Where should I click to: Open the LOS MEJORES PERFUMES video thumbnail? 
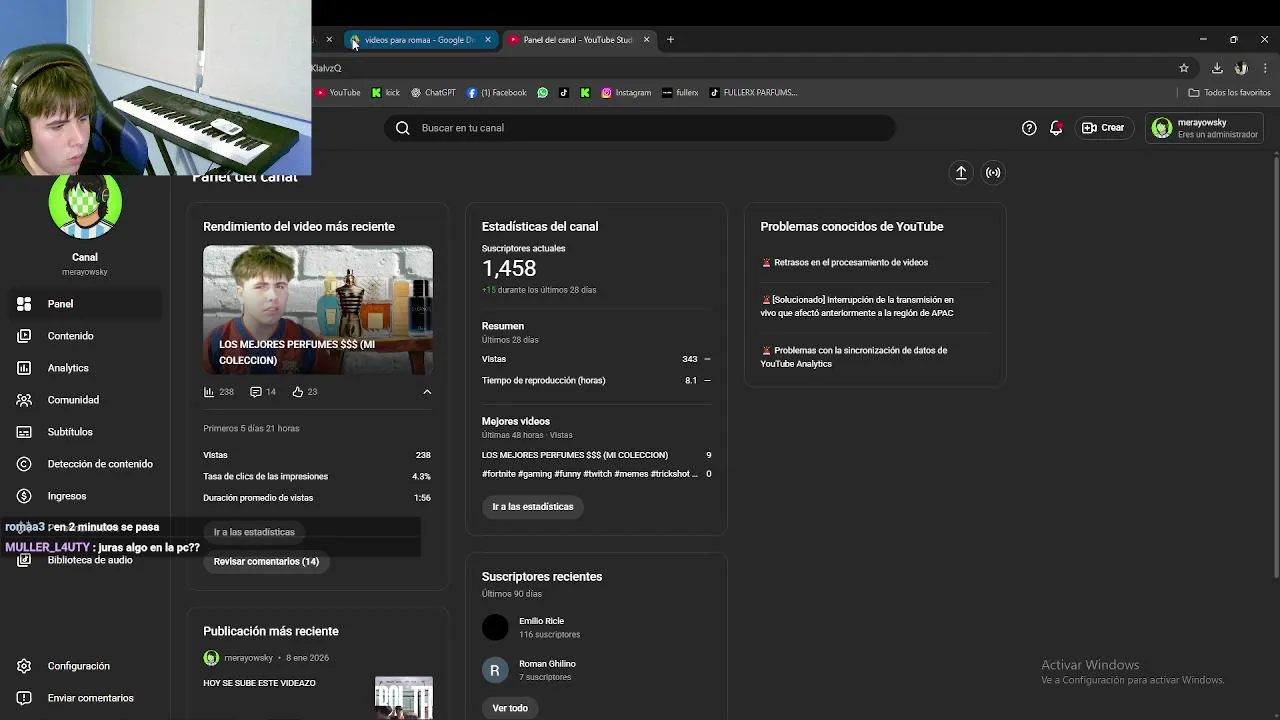pyautogui.click(x=318, y=310)
